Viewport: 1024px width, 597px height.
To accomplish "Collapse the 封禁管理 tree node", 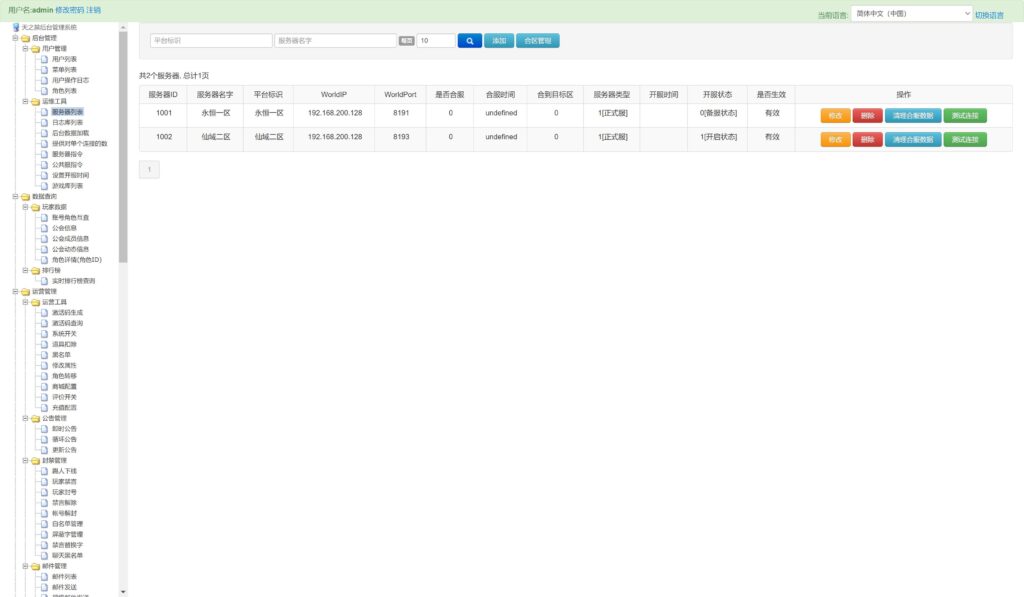I will pos(25,460).
